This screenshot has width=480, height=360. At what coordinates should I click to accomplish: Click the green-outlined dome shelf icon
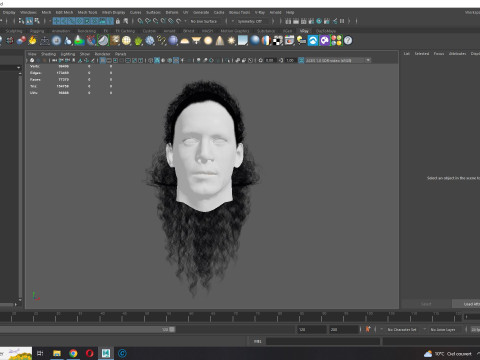point(103,41)
